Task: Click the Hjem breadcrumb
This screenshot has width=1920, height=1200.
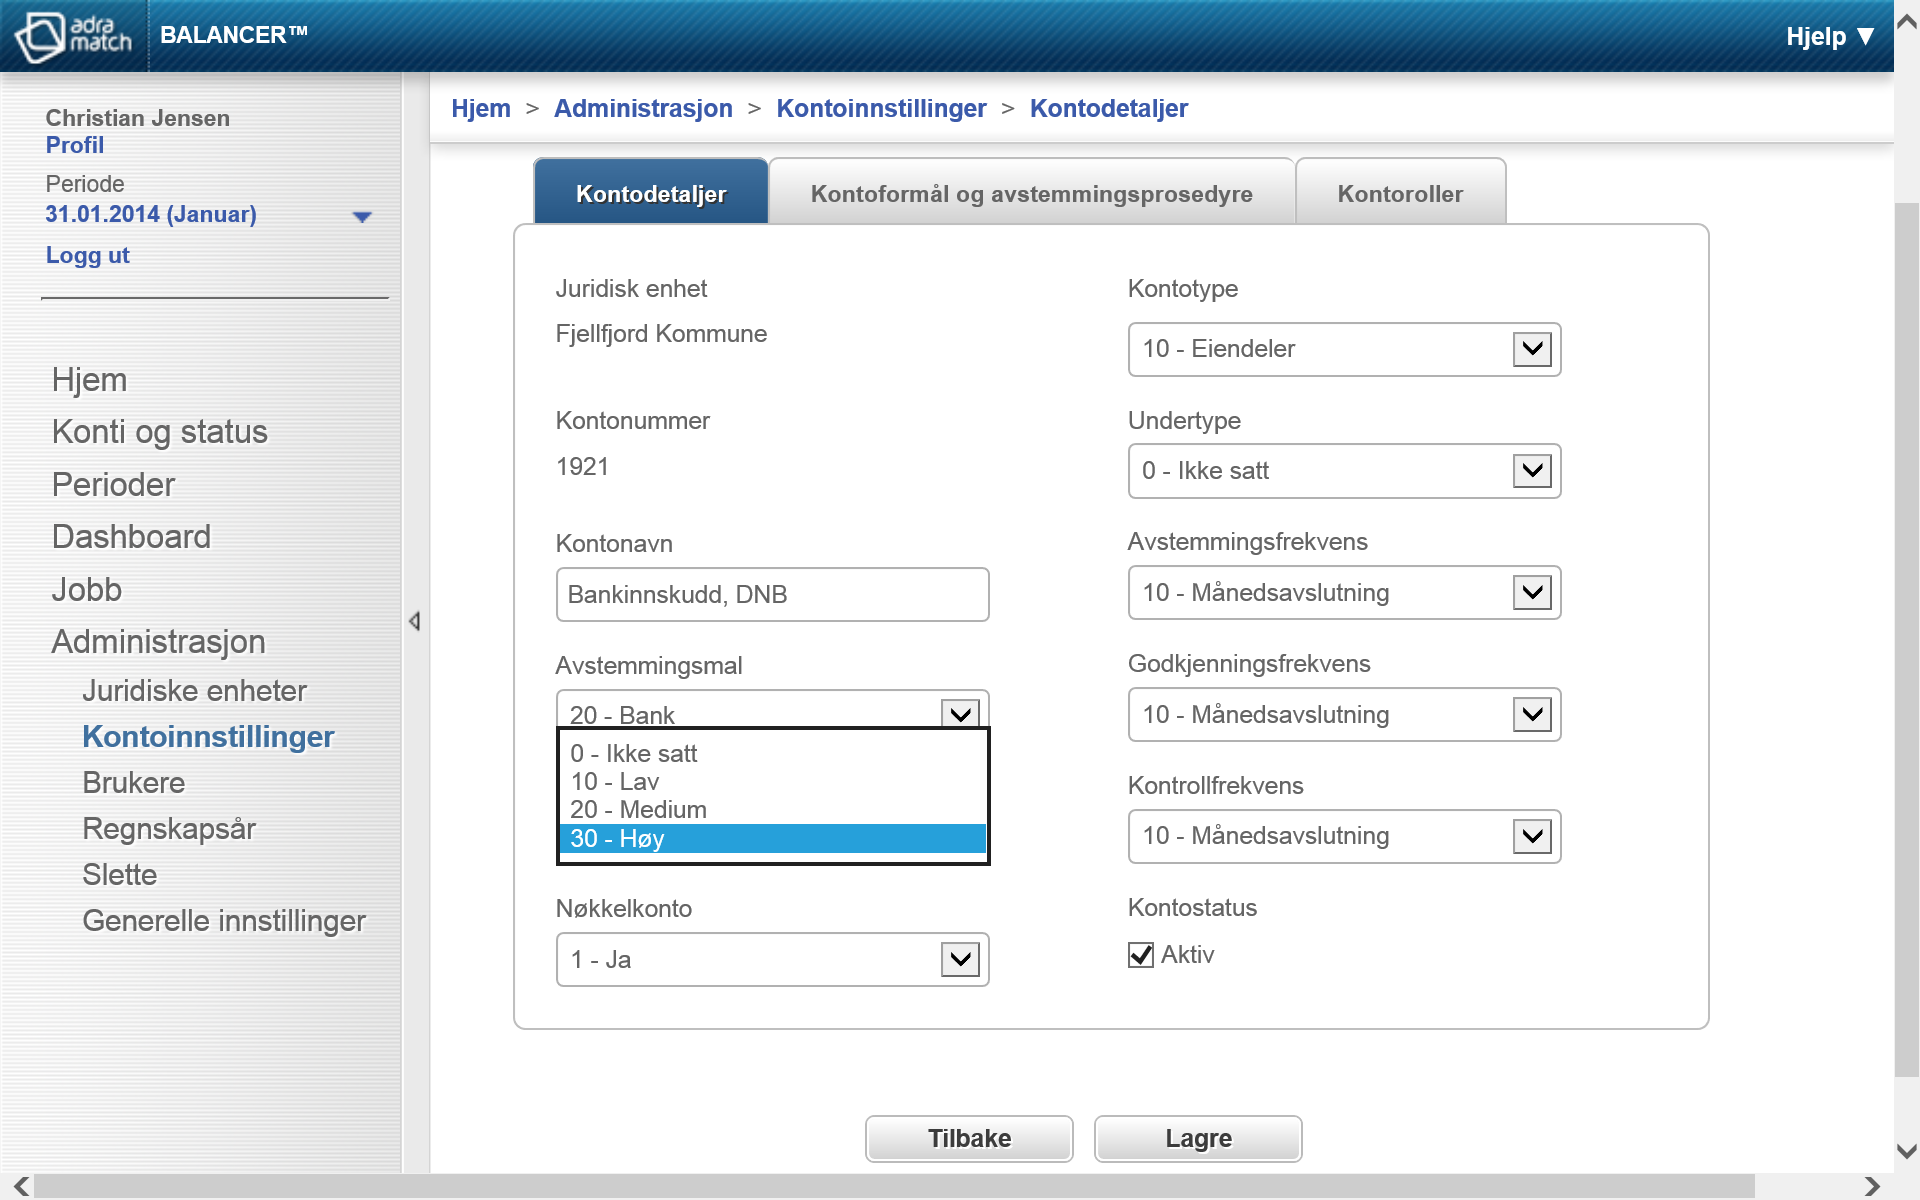Action: (x=481, y=108)
